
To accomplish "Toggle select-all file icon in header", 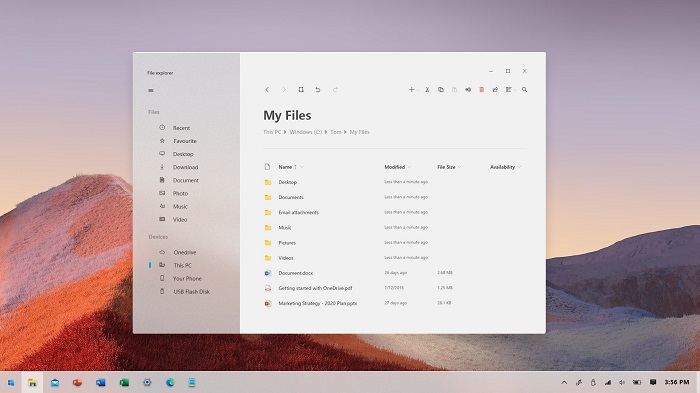I will [x=267, y=167].
